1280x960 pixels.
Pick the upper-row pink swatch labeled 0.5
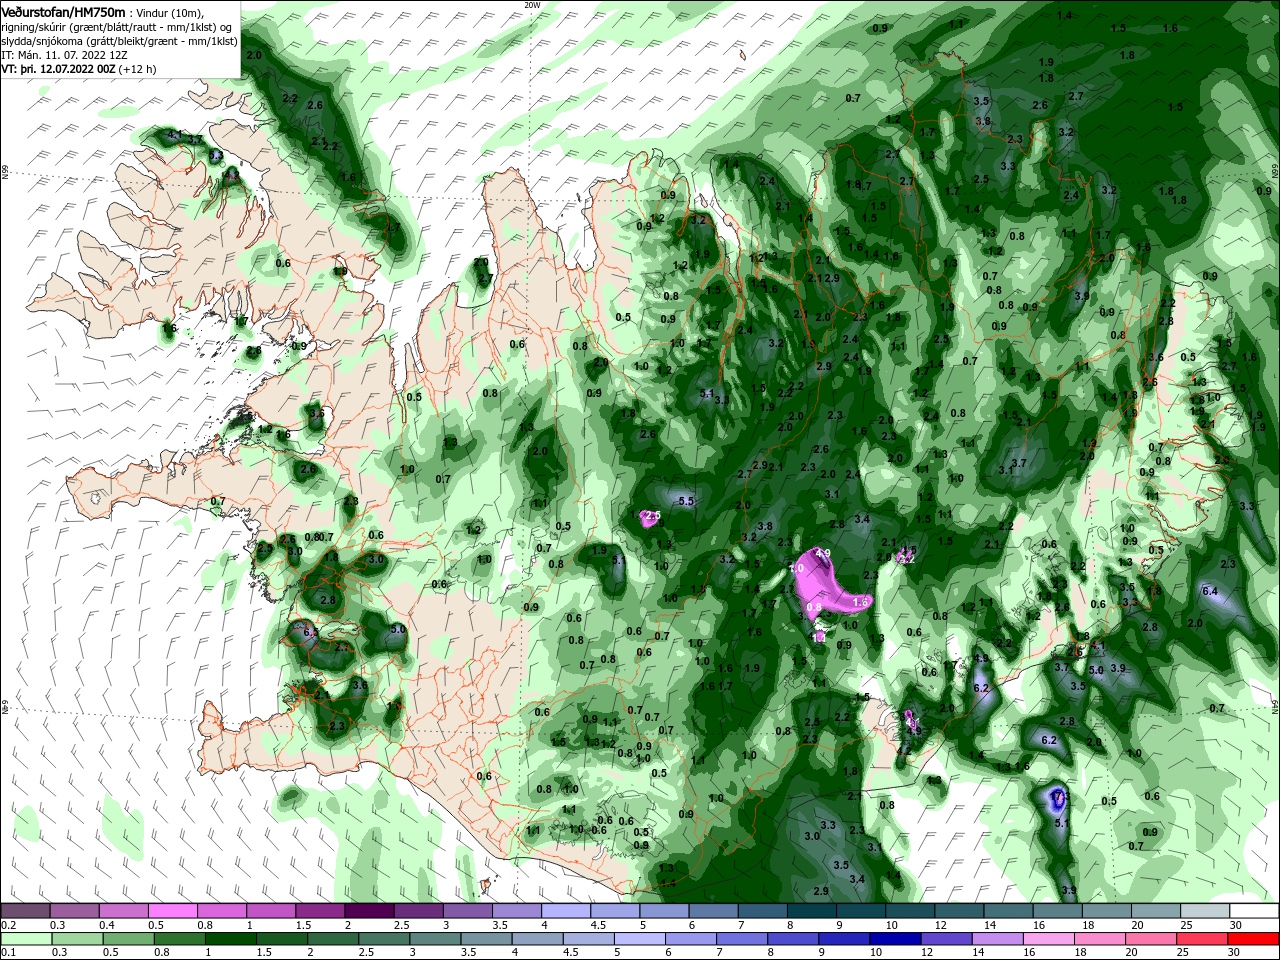pyautogui.click(x=172, y=911)
